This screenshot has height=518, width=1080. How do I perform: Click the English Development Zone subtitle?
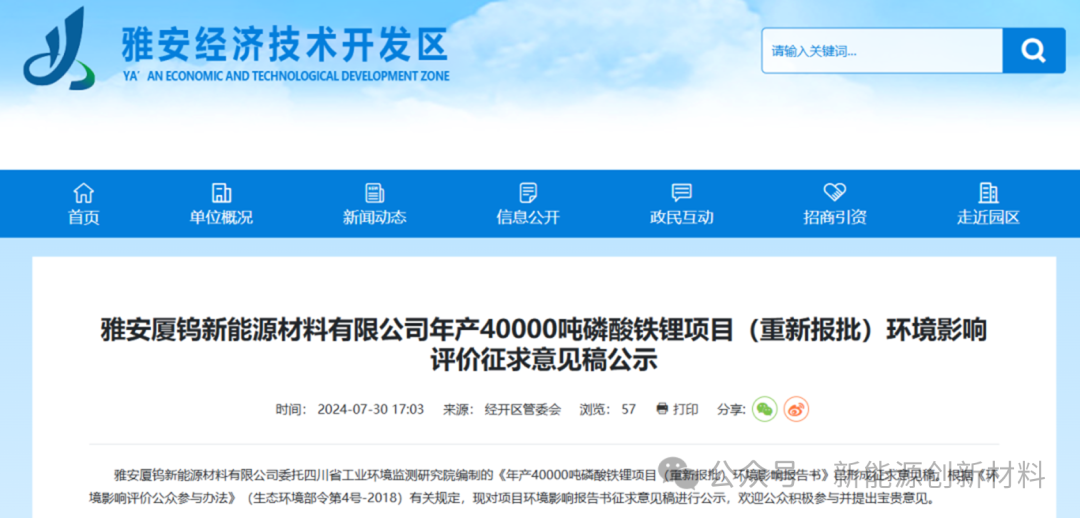pos(286,76)
